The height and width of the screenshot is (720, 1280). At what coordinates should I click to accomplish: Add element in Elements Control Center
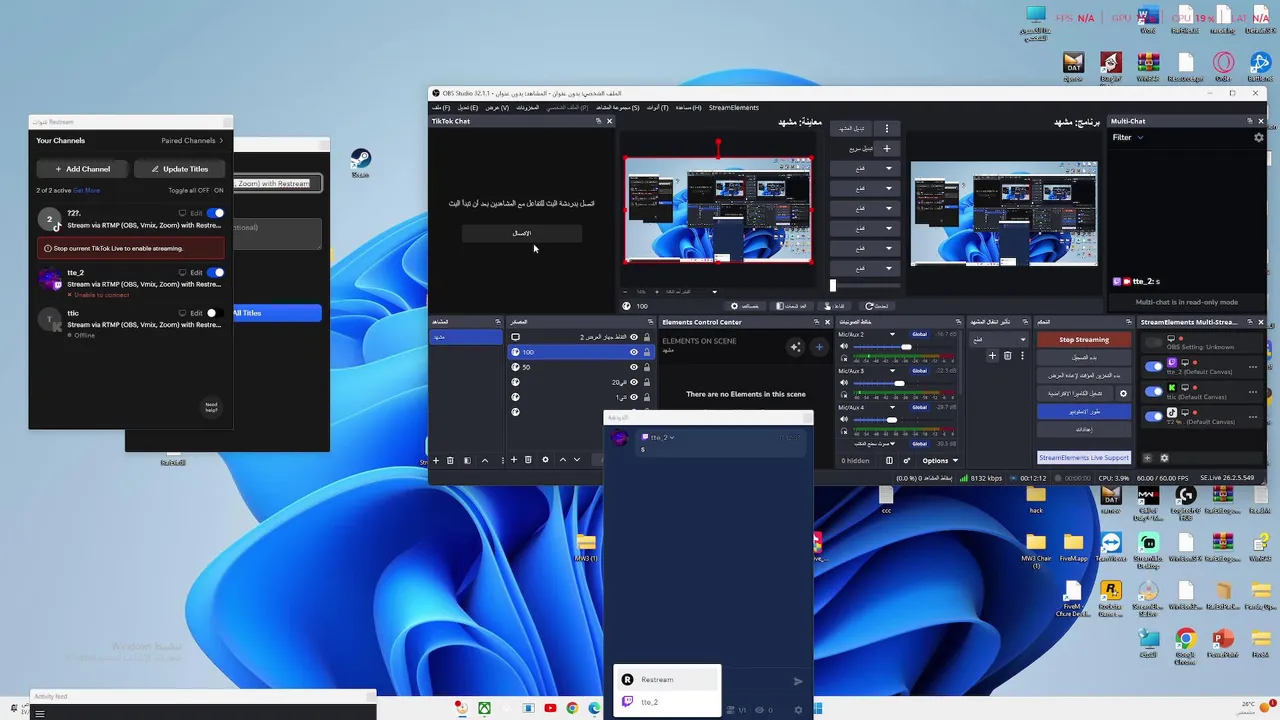819,347
